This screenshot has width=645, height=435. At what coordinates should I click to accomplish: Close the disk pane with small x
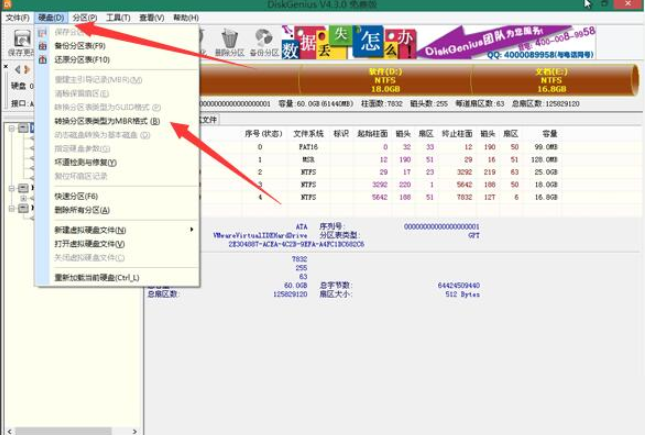pos(6,66)
